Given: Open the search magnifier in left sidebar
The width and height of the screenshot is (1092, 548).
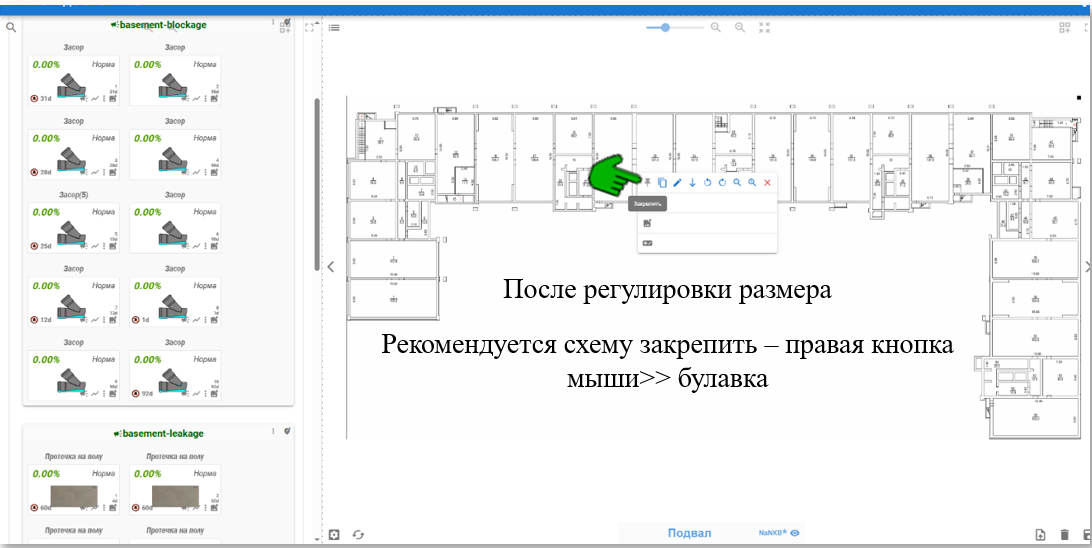Looking at the screenshot, I should click(x=10, y=28).
